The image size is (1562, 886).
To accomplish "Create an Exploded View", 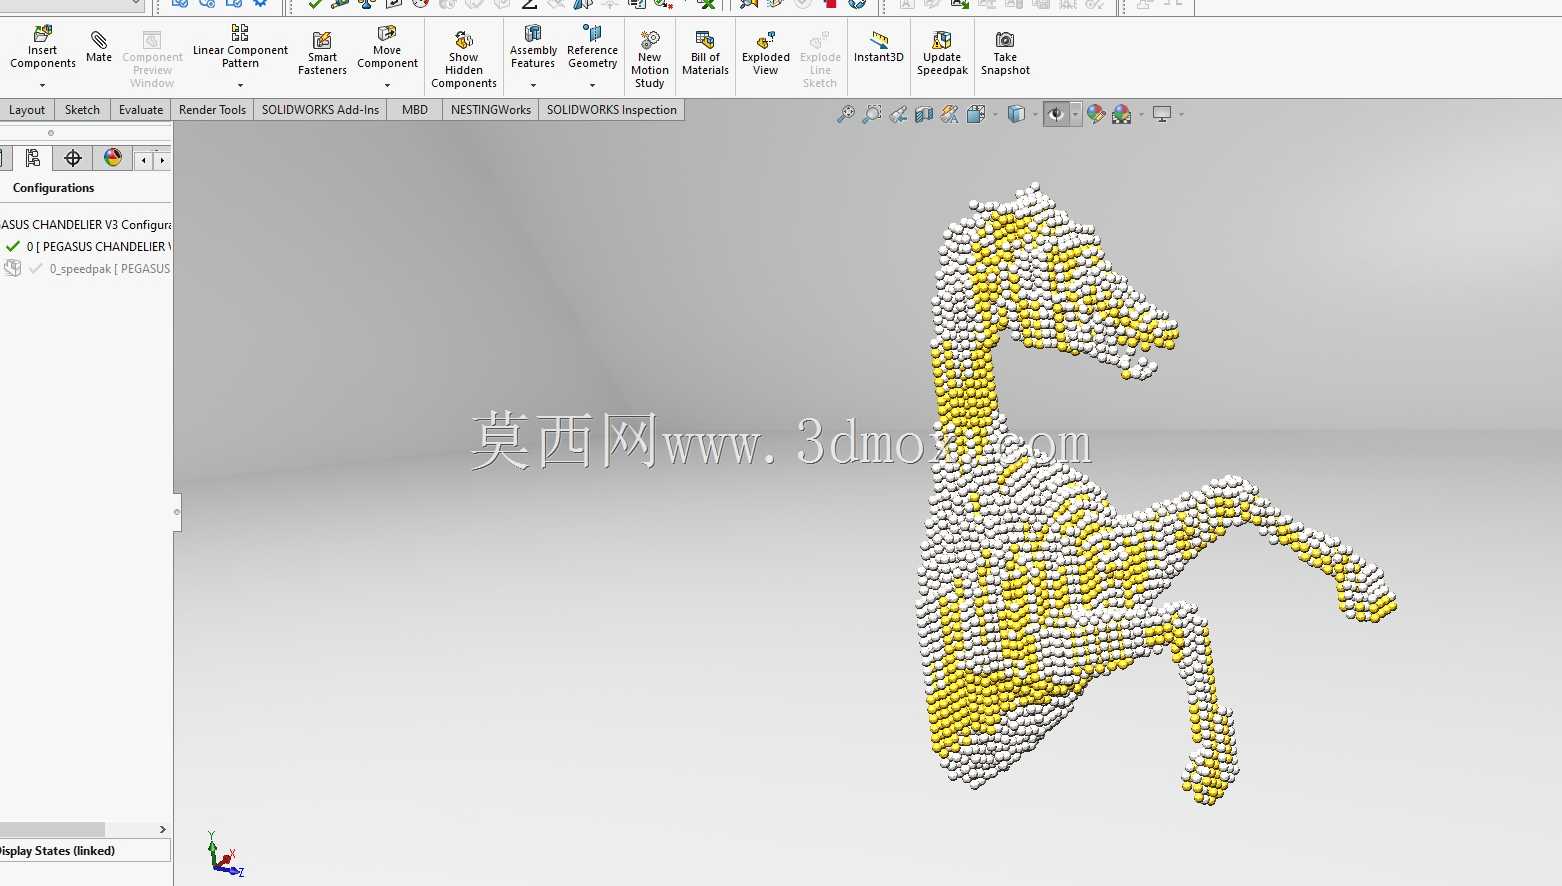I will pyautogui.click(x=766, y=53).
